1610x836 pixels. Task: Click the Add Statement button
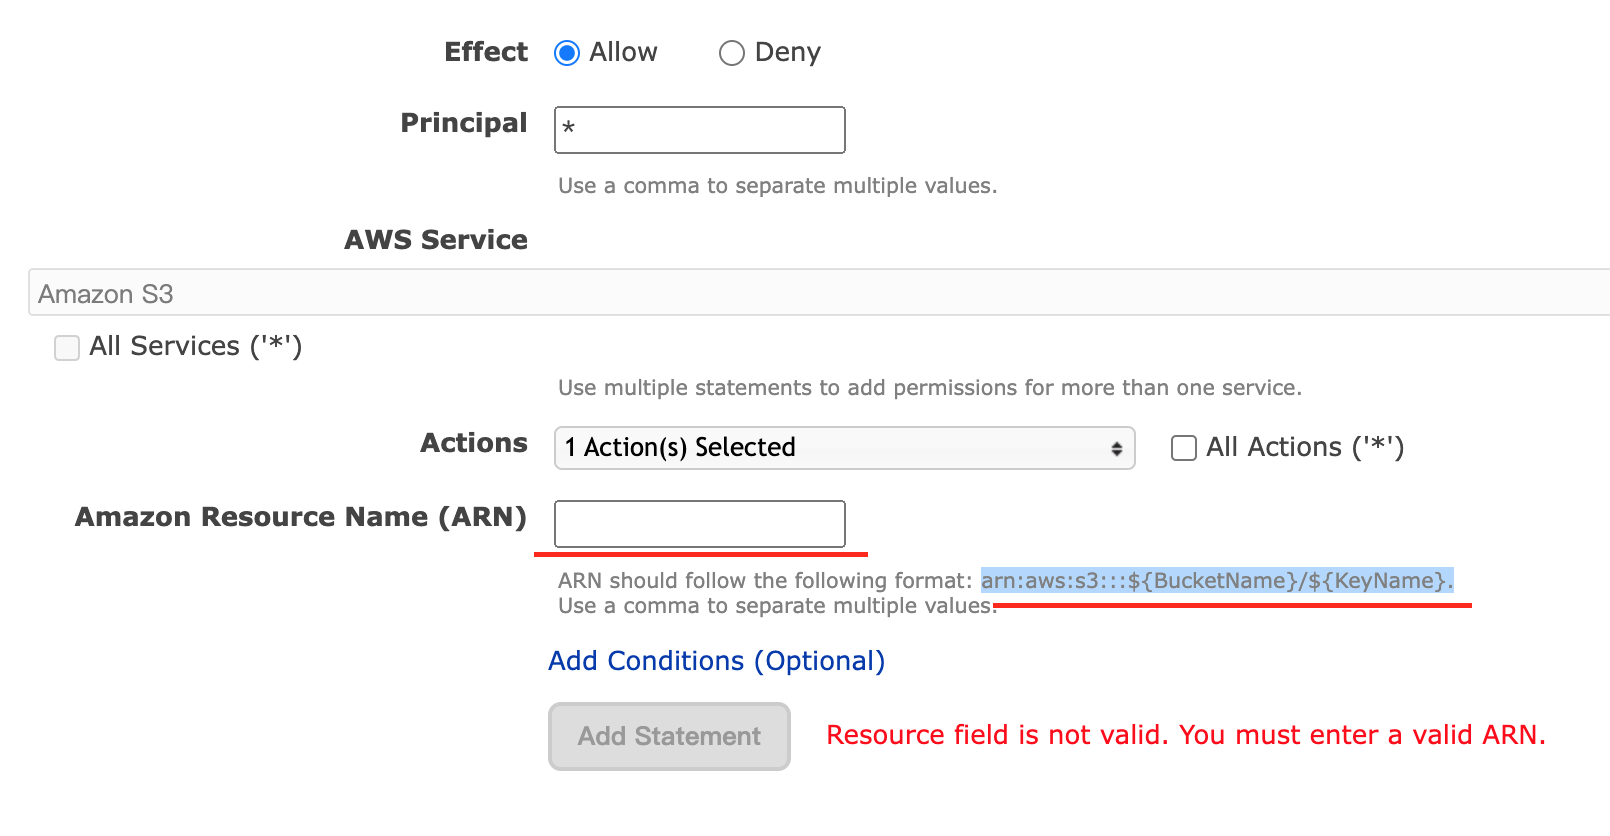click(x=669, y=737)
